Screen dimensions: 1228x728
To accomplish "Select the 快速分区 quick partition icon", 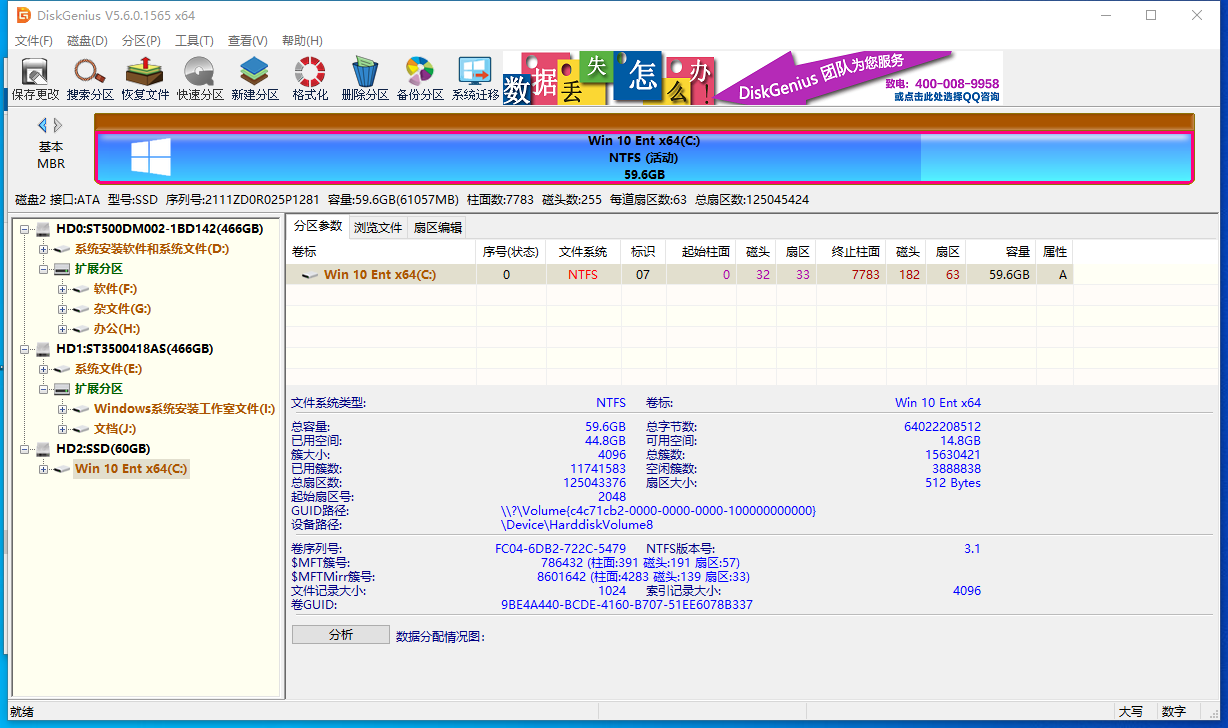I will point(200,79).
